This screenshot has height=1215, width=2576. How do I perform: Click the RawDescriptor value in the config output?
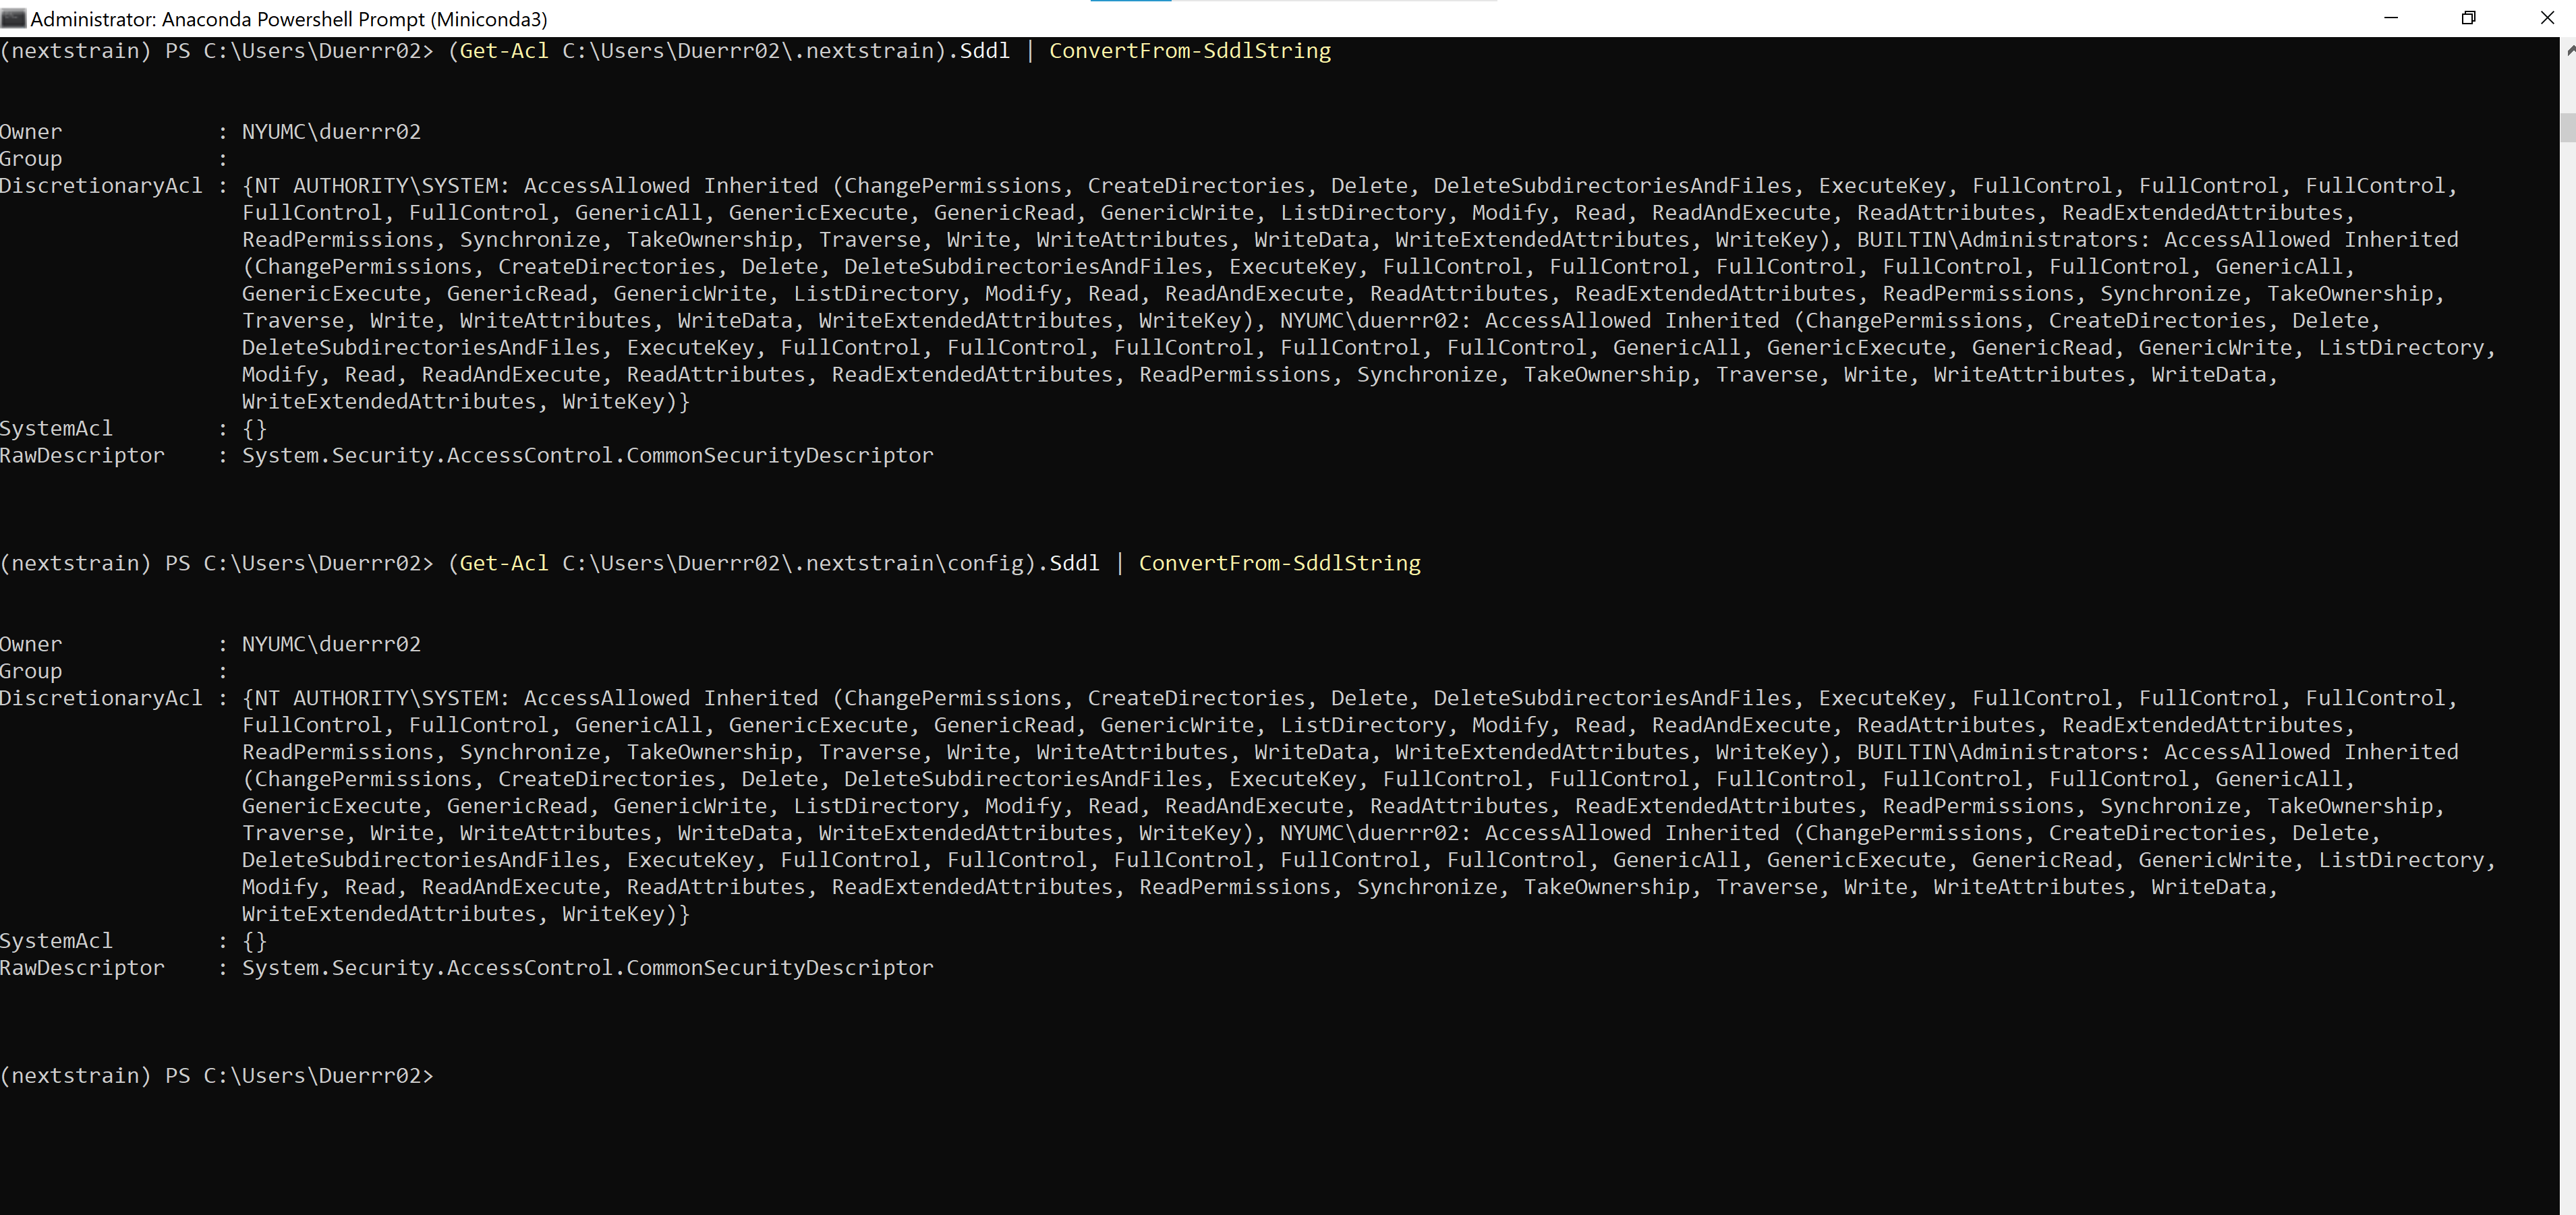pos(588,969)
